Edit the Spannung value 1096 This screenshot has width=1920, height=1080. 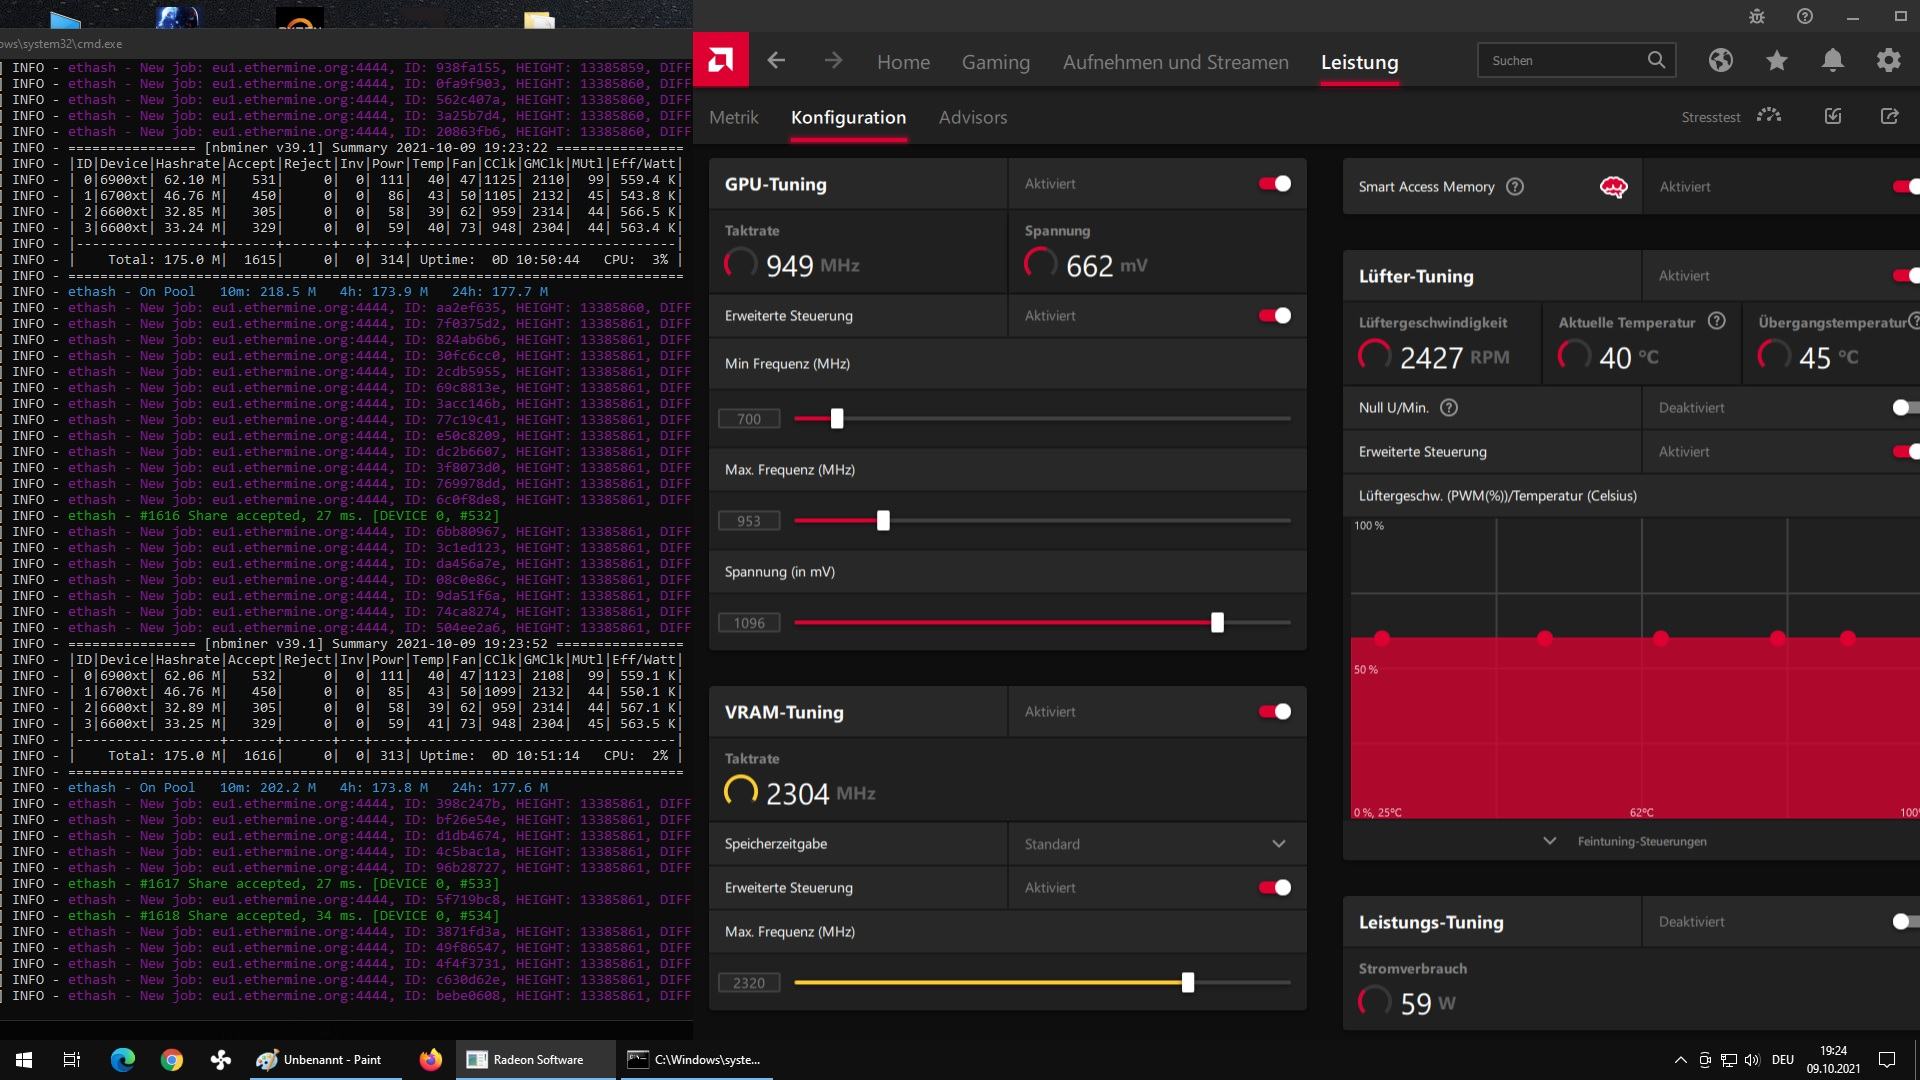point(749,623)
